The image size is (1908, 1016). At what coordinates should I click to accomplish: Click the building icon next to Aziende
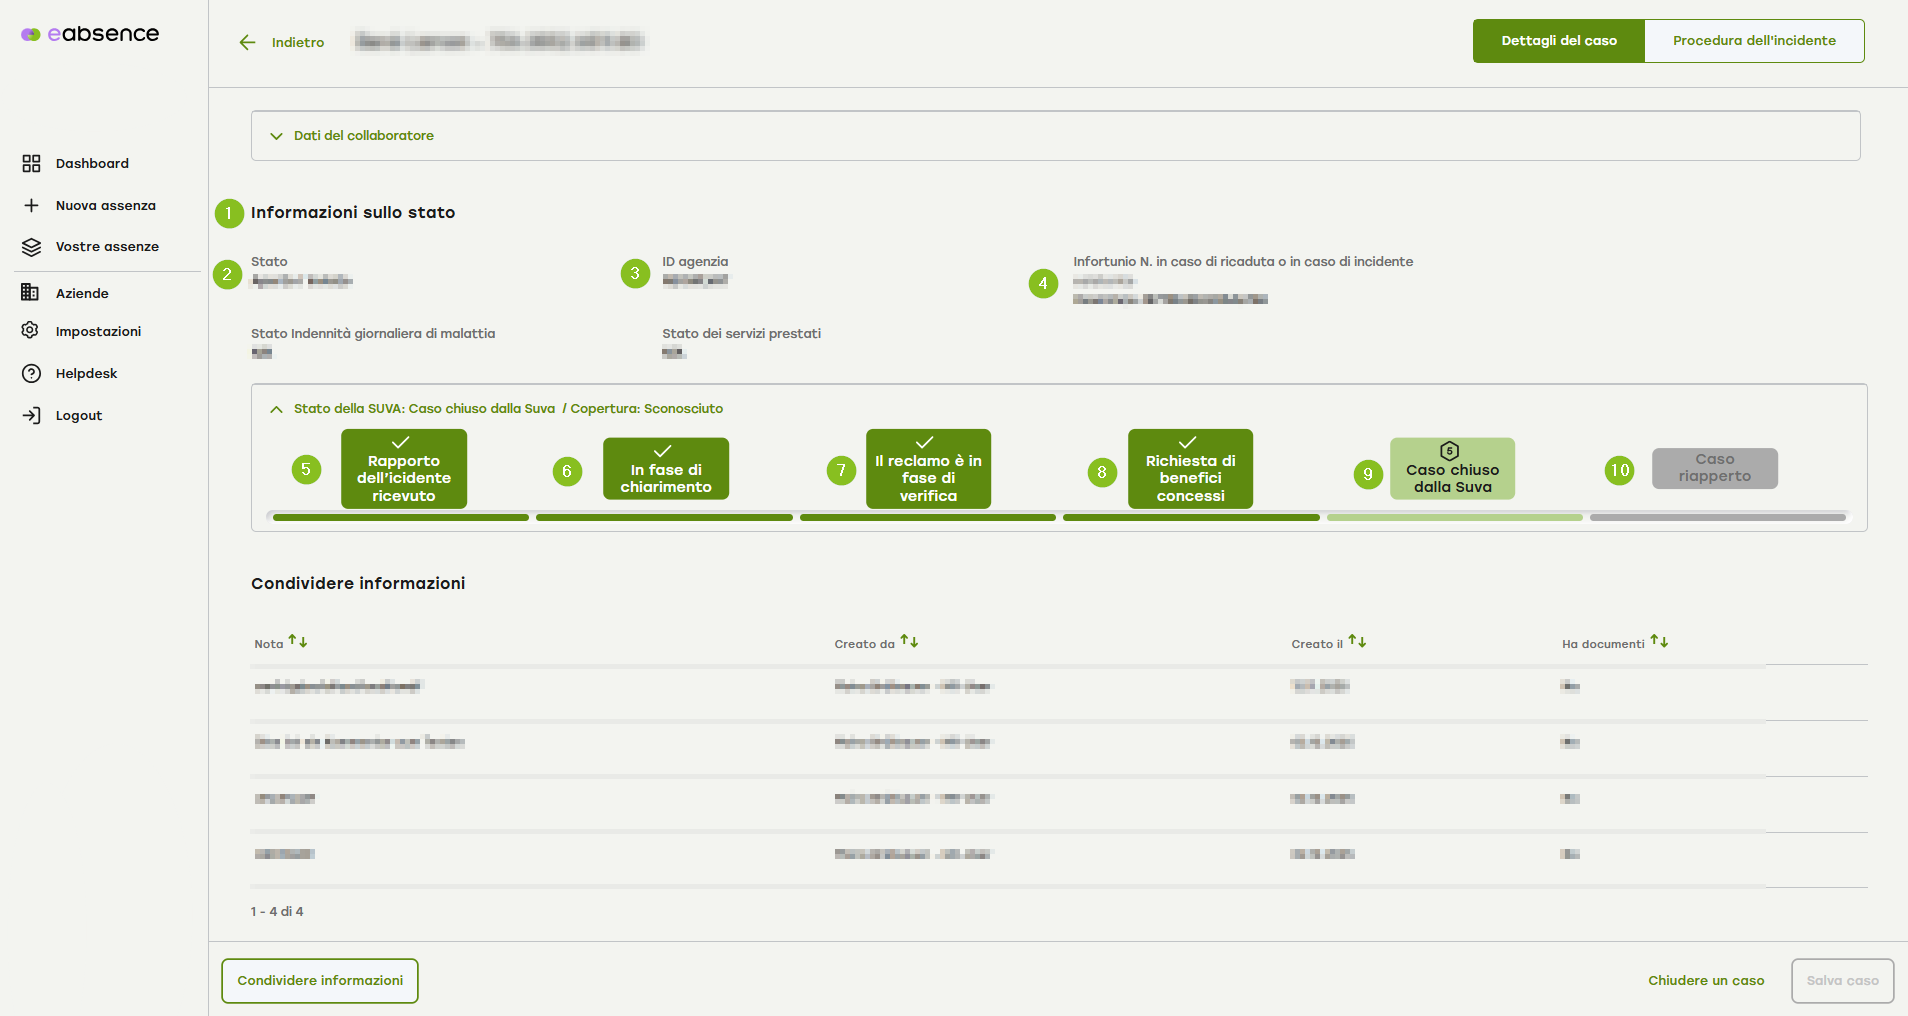tap(31, 293)
